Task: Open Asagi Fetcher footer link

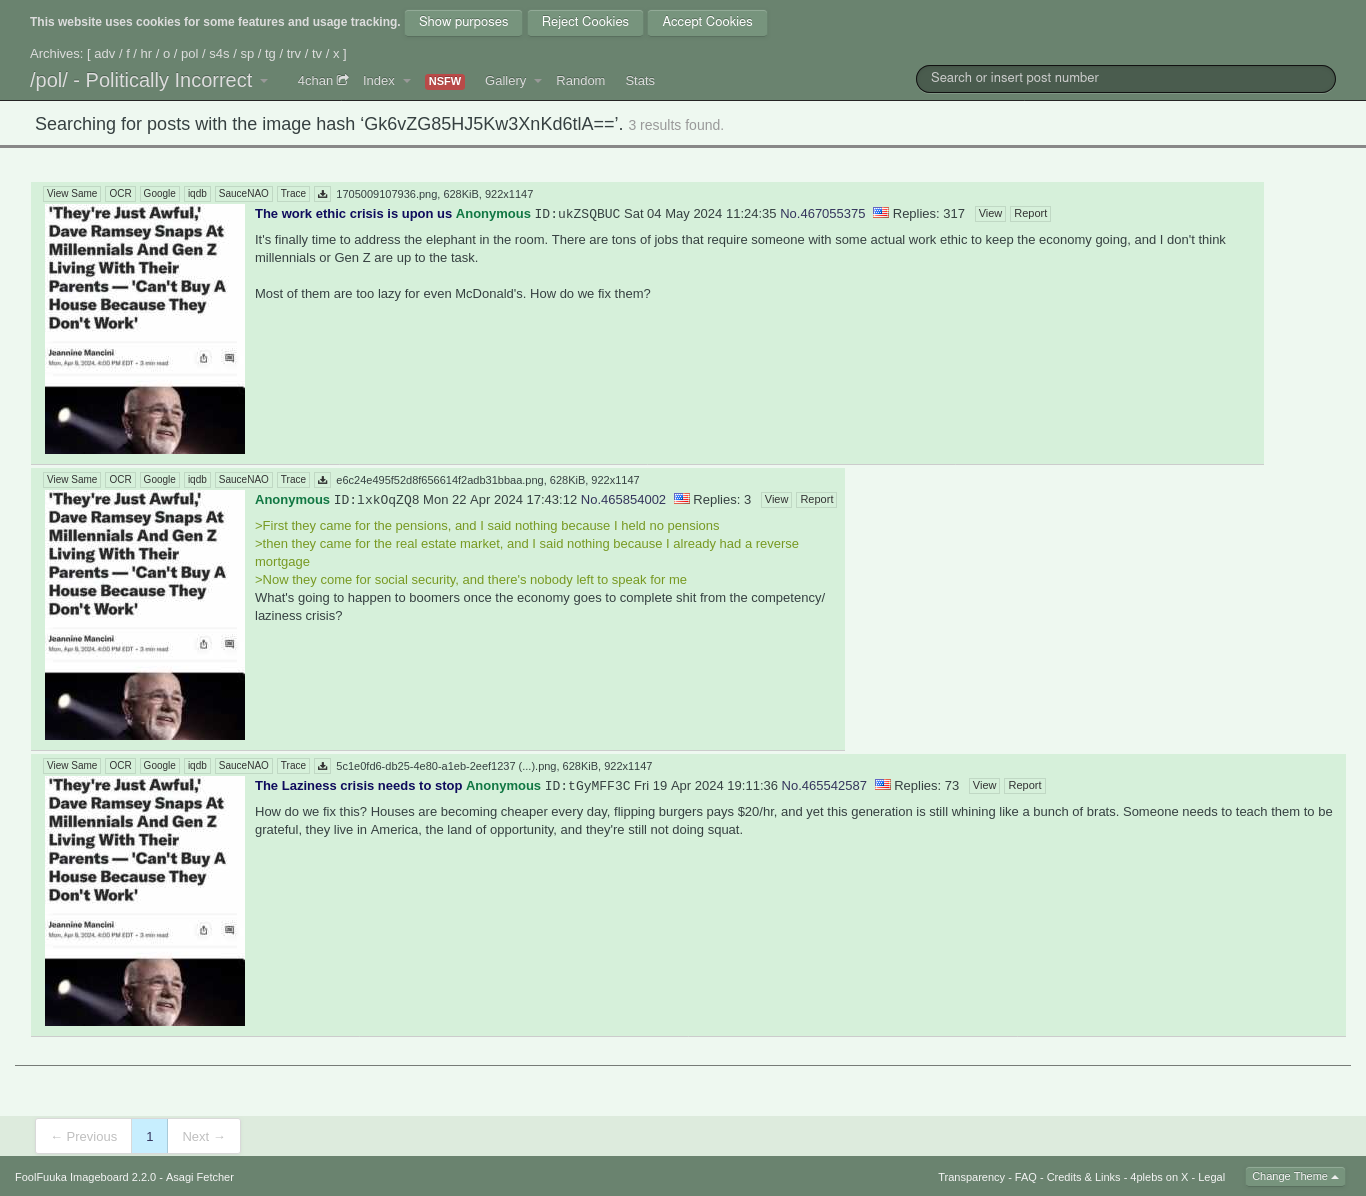Action: click(x=200, y=1177)
